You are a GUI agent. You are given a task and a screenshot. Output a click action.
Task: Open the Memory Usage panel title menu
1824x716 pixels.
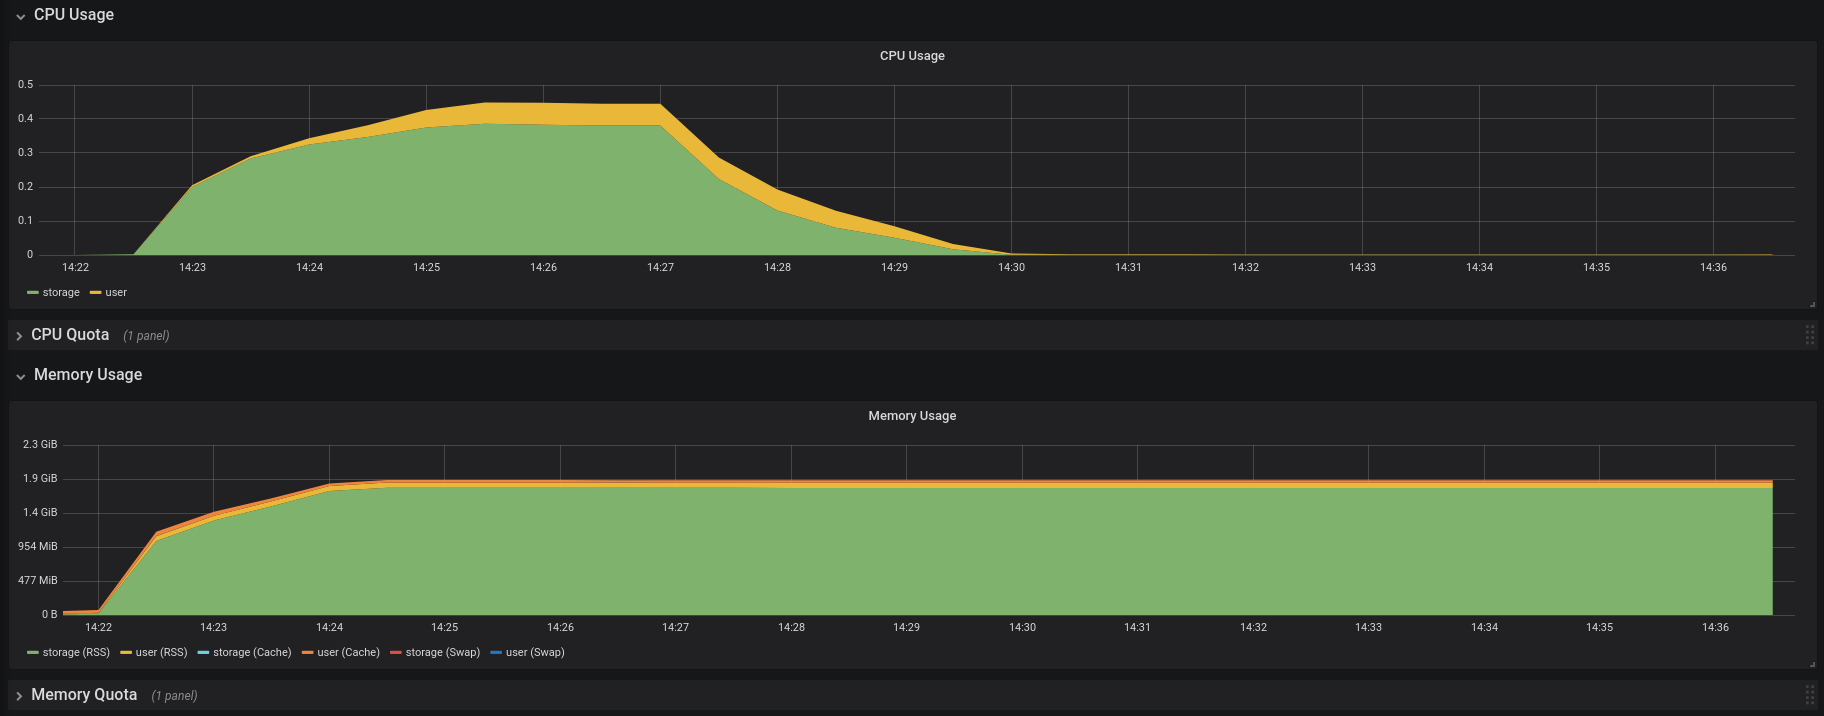912,416
